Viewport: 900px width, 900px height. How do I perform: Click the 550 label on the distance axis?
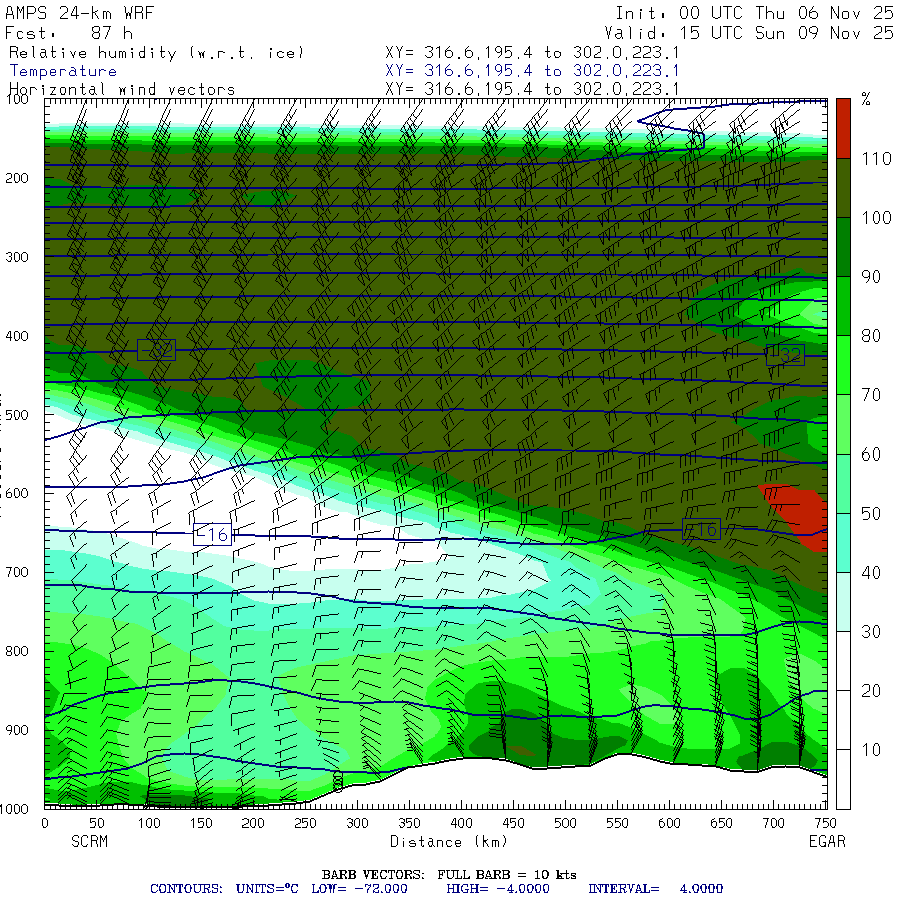618,823
